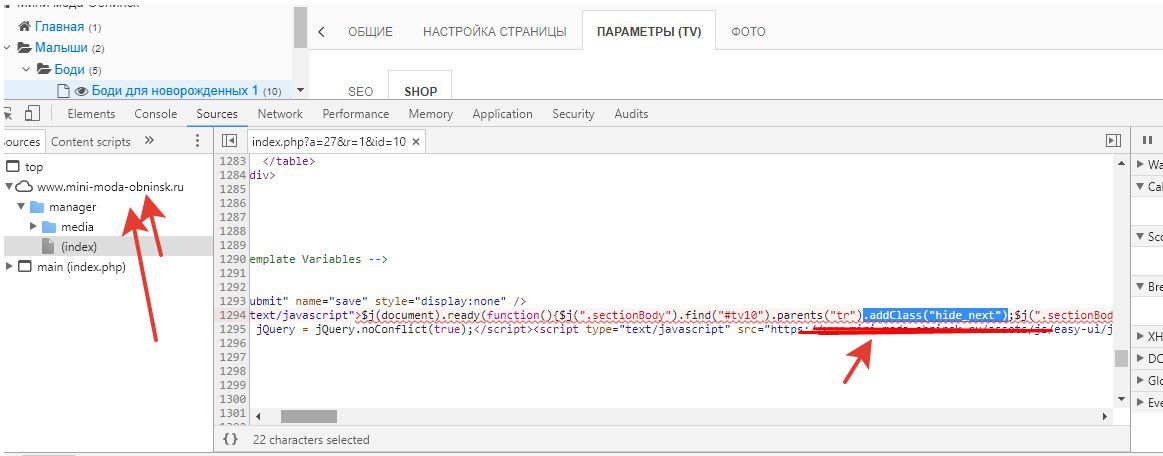Open the Network panel tab

coord(280,113)
